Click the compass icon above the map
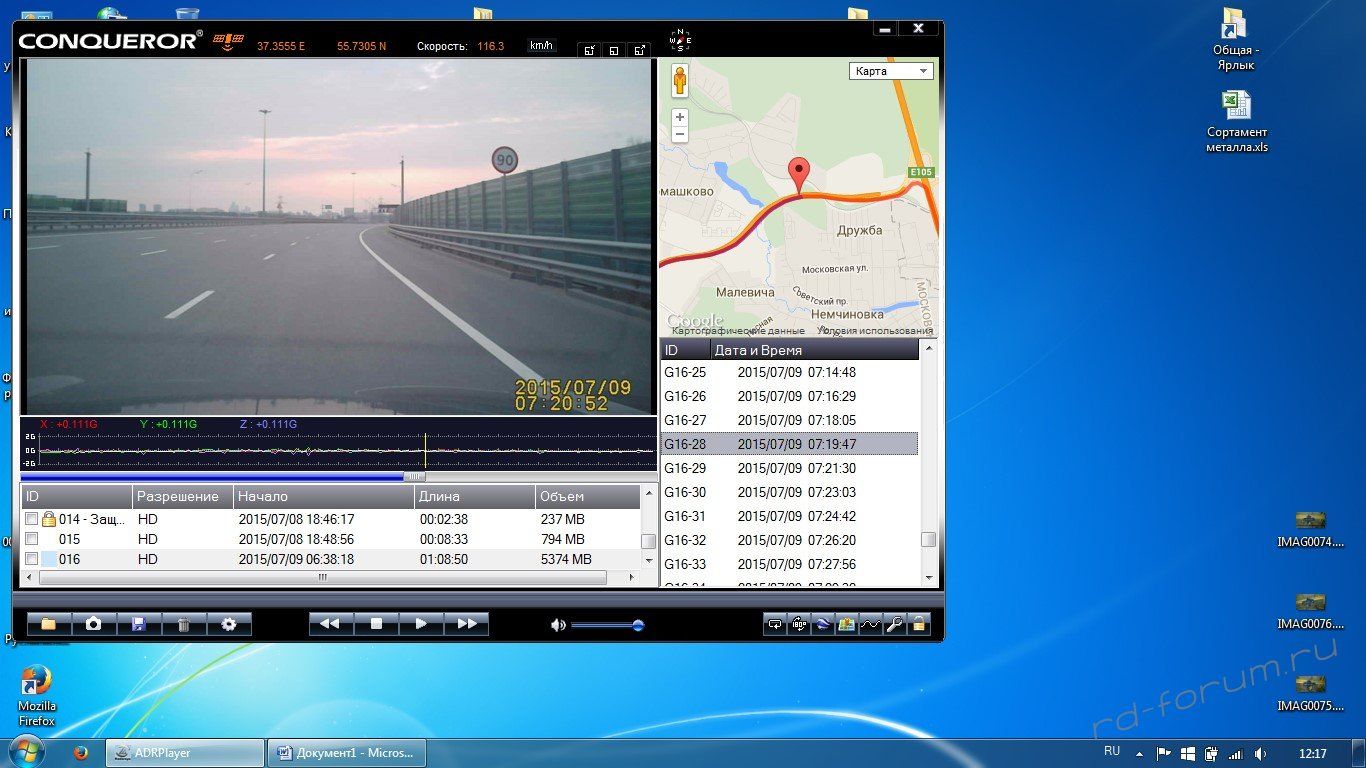Screen dimensions: 1366x768 pos(680,41)
